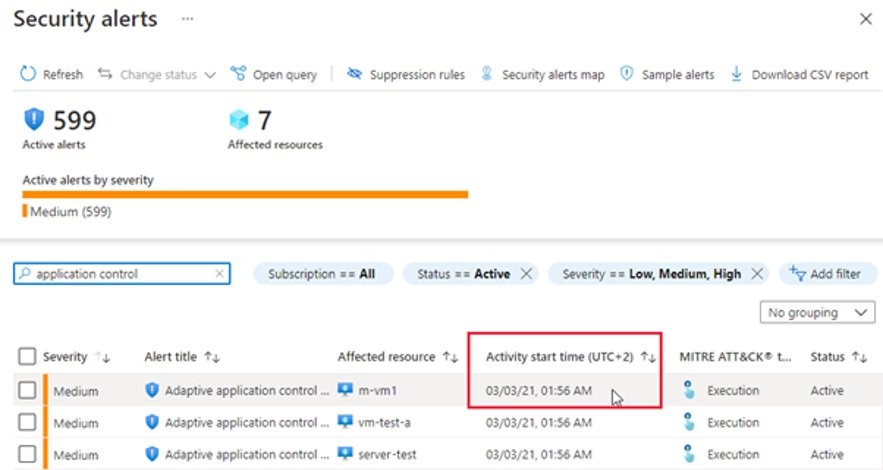Open the No grouping dropdown
The width and height of the screenshot is (883, 470).
(x=817, y=312)
